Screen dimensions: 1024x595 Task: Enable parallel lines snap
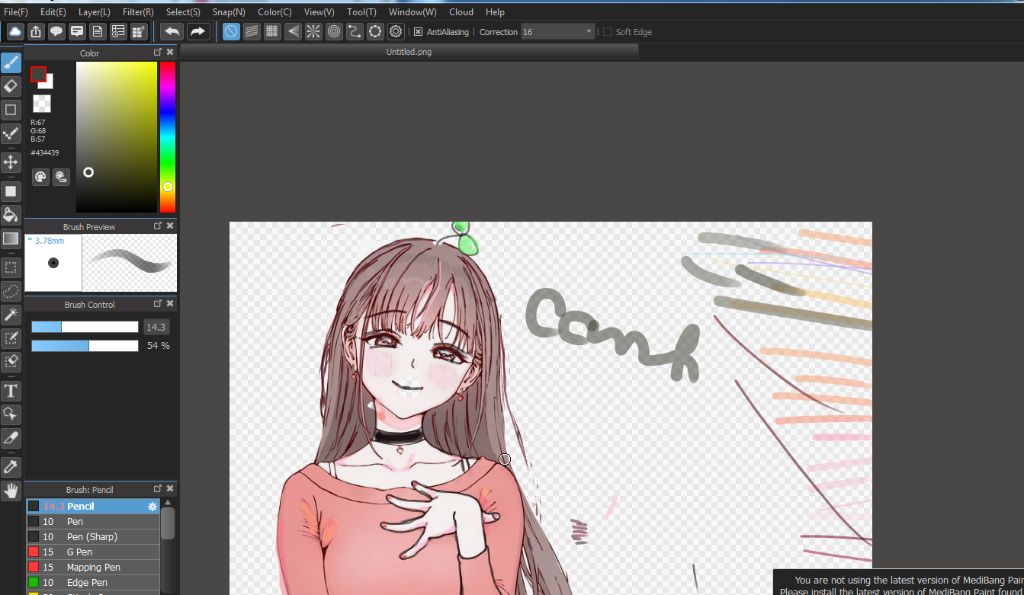pyautogui.click(x=251, y=31)
